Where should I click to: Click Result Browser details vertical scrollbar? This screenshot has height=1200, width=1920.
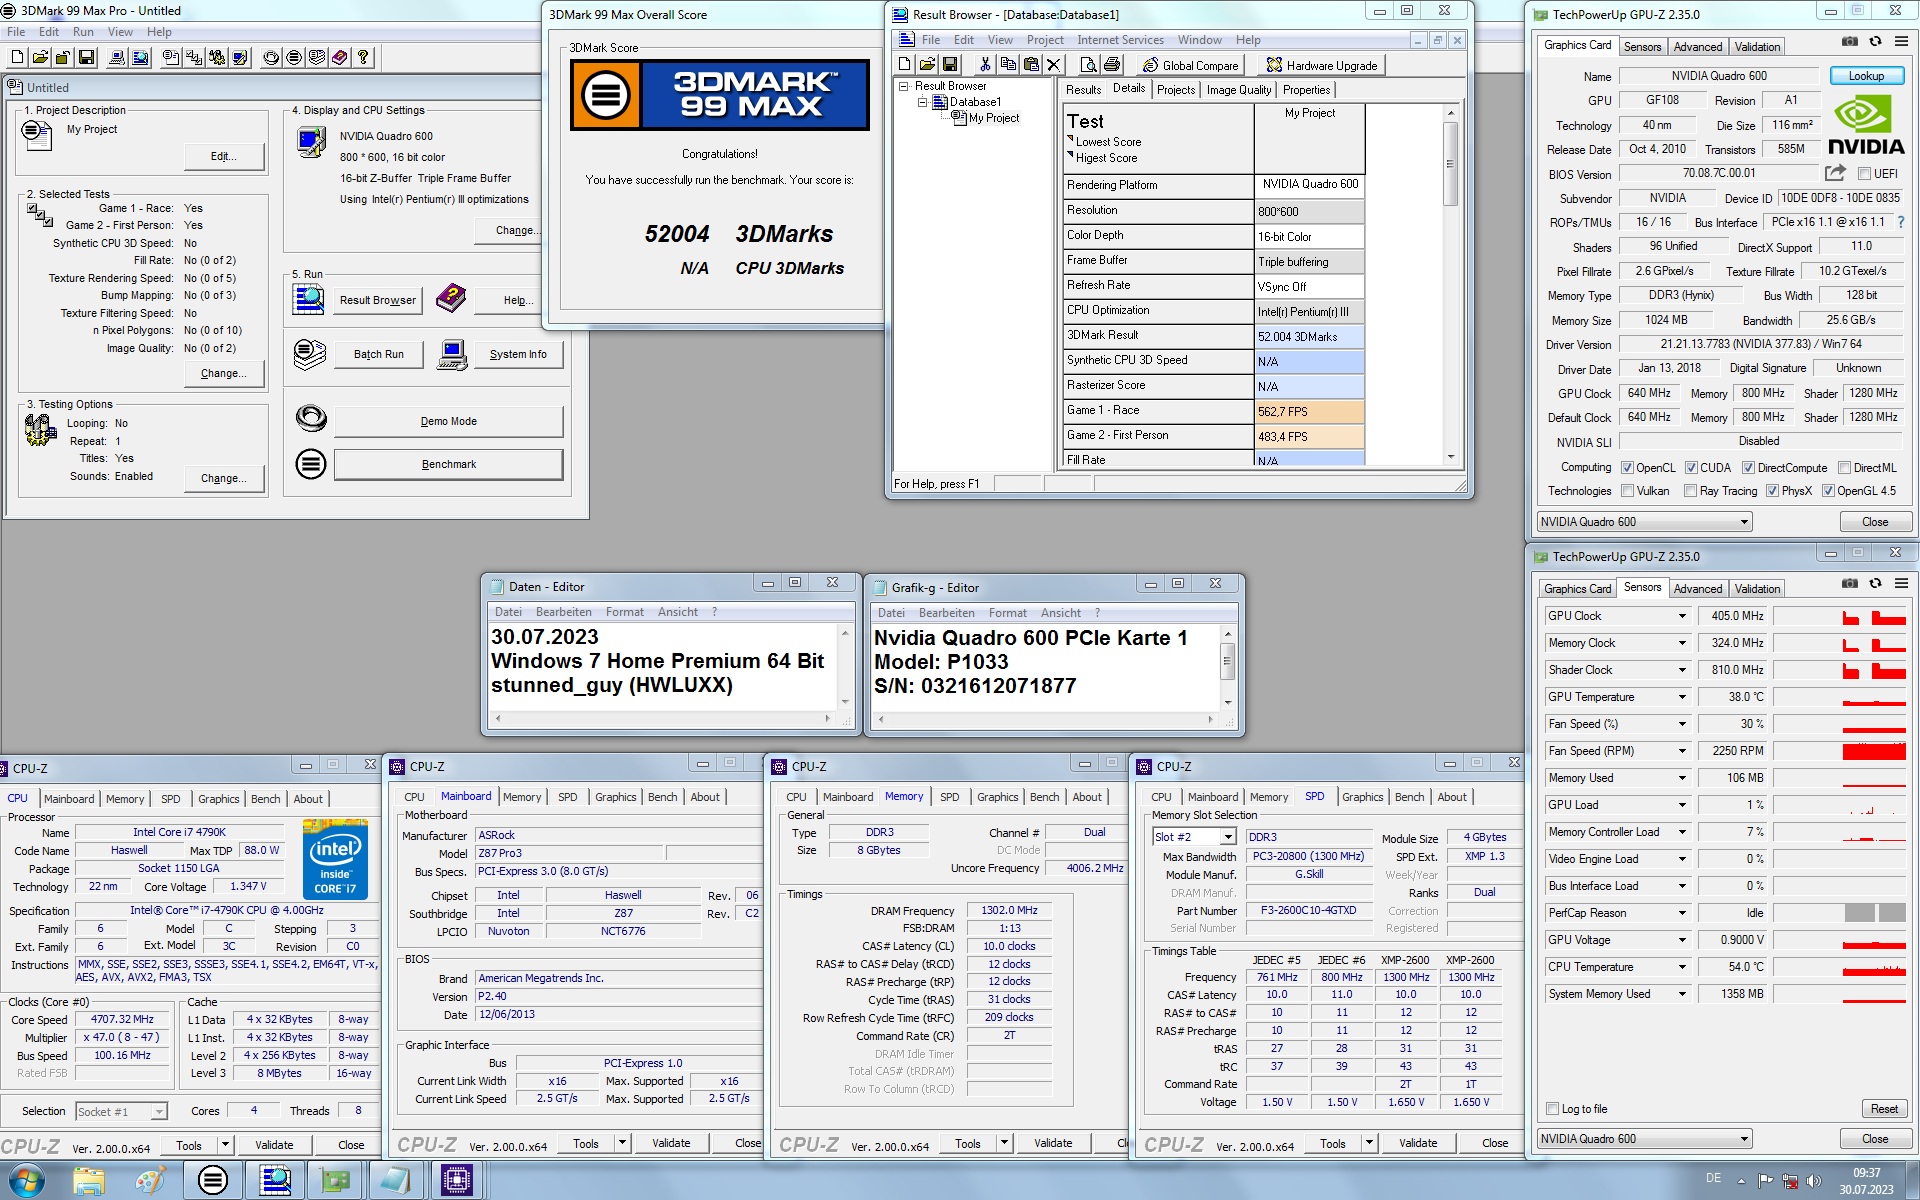[x=1450, y=285]
